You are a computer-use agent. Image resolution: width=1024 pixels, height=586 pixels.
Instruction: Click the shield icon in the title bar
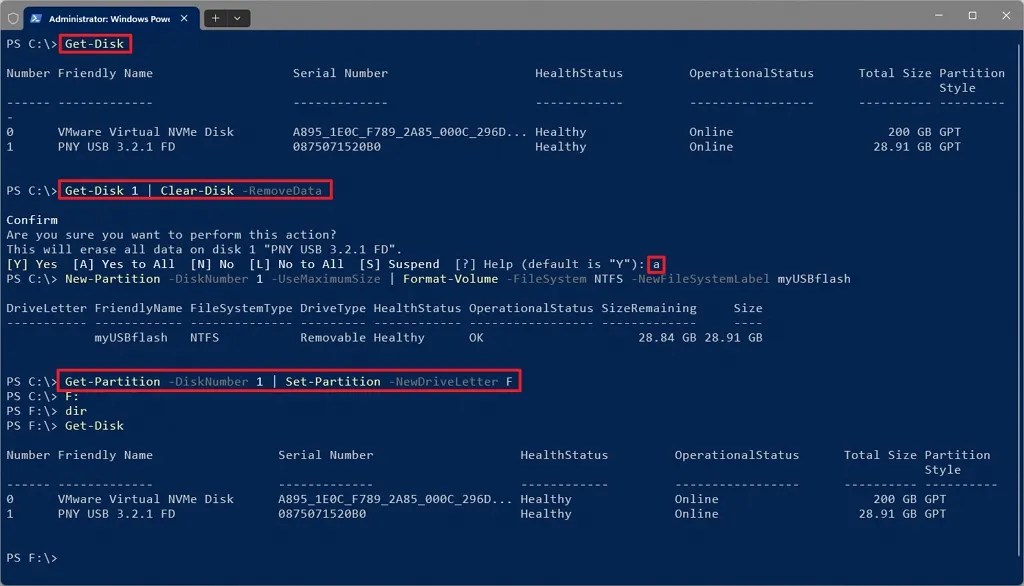pyautogui.click(x=12, y=18)
